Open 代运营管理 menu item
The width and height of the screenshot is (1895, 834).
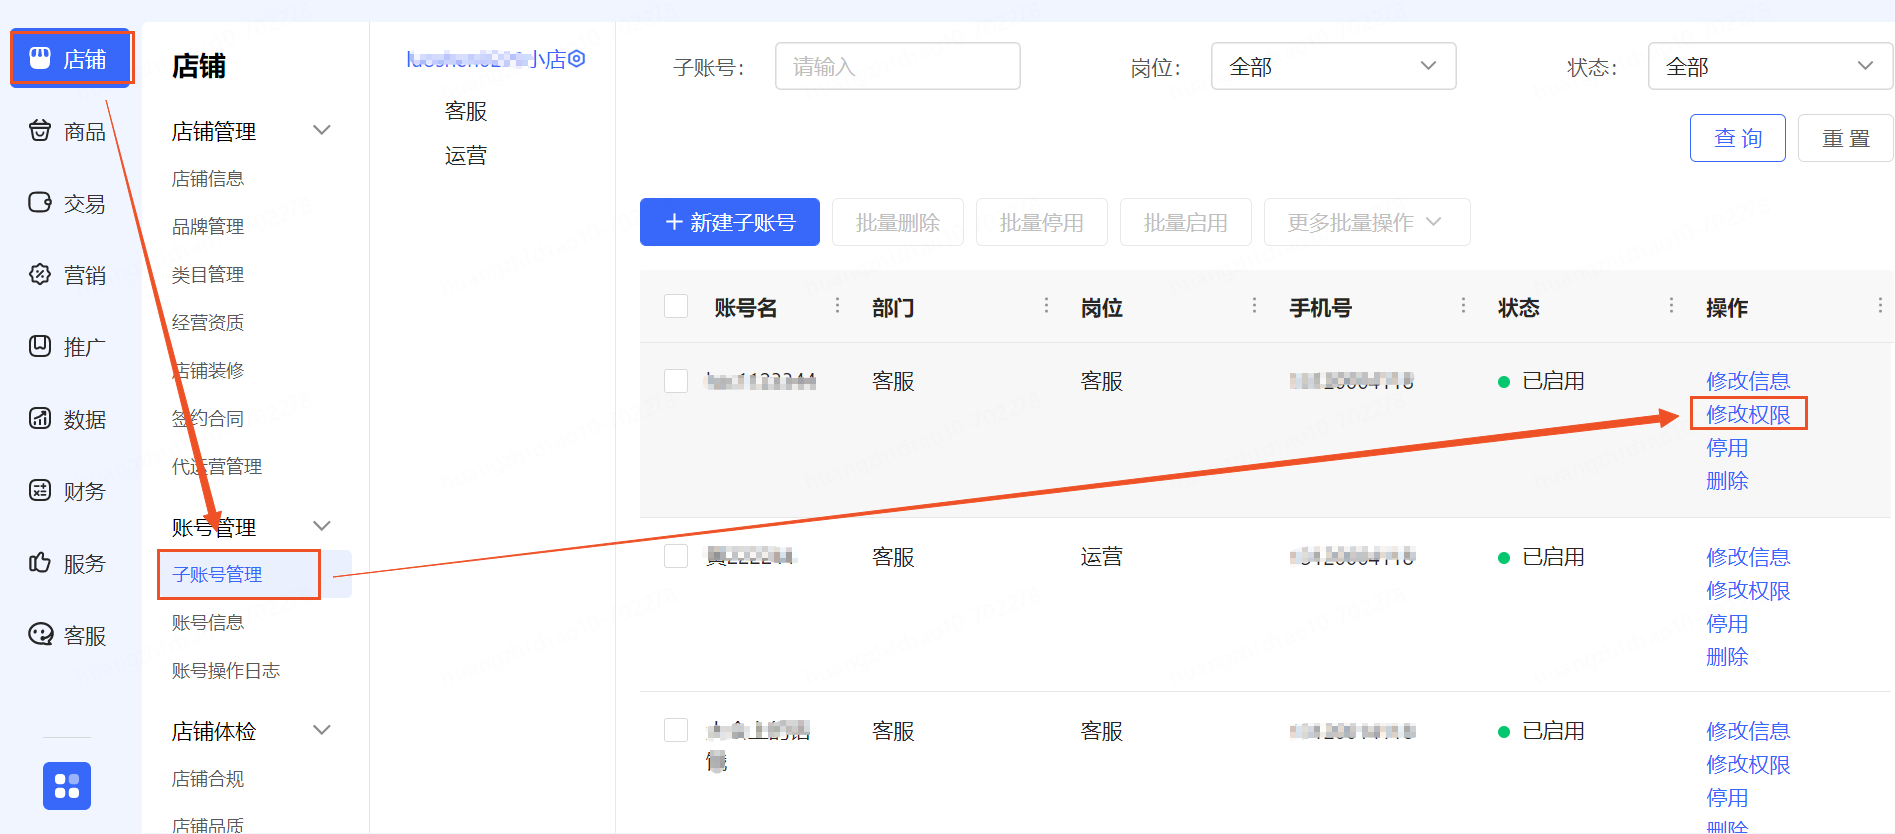(x=217, y=467)
